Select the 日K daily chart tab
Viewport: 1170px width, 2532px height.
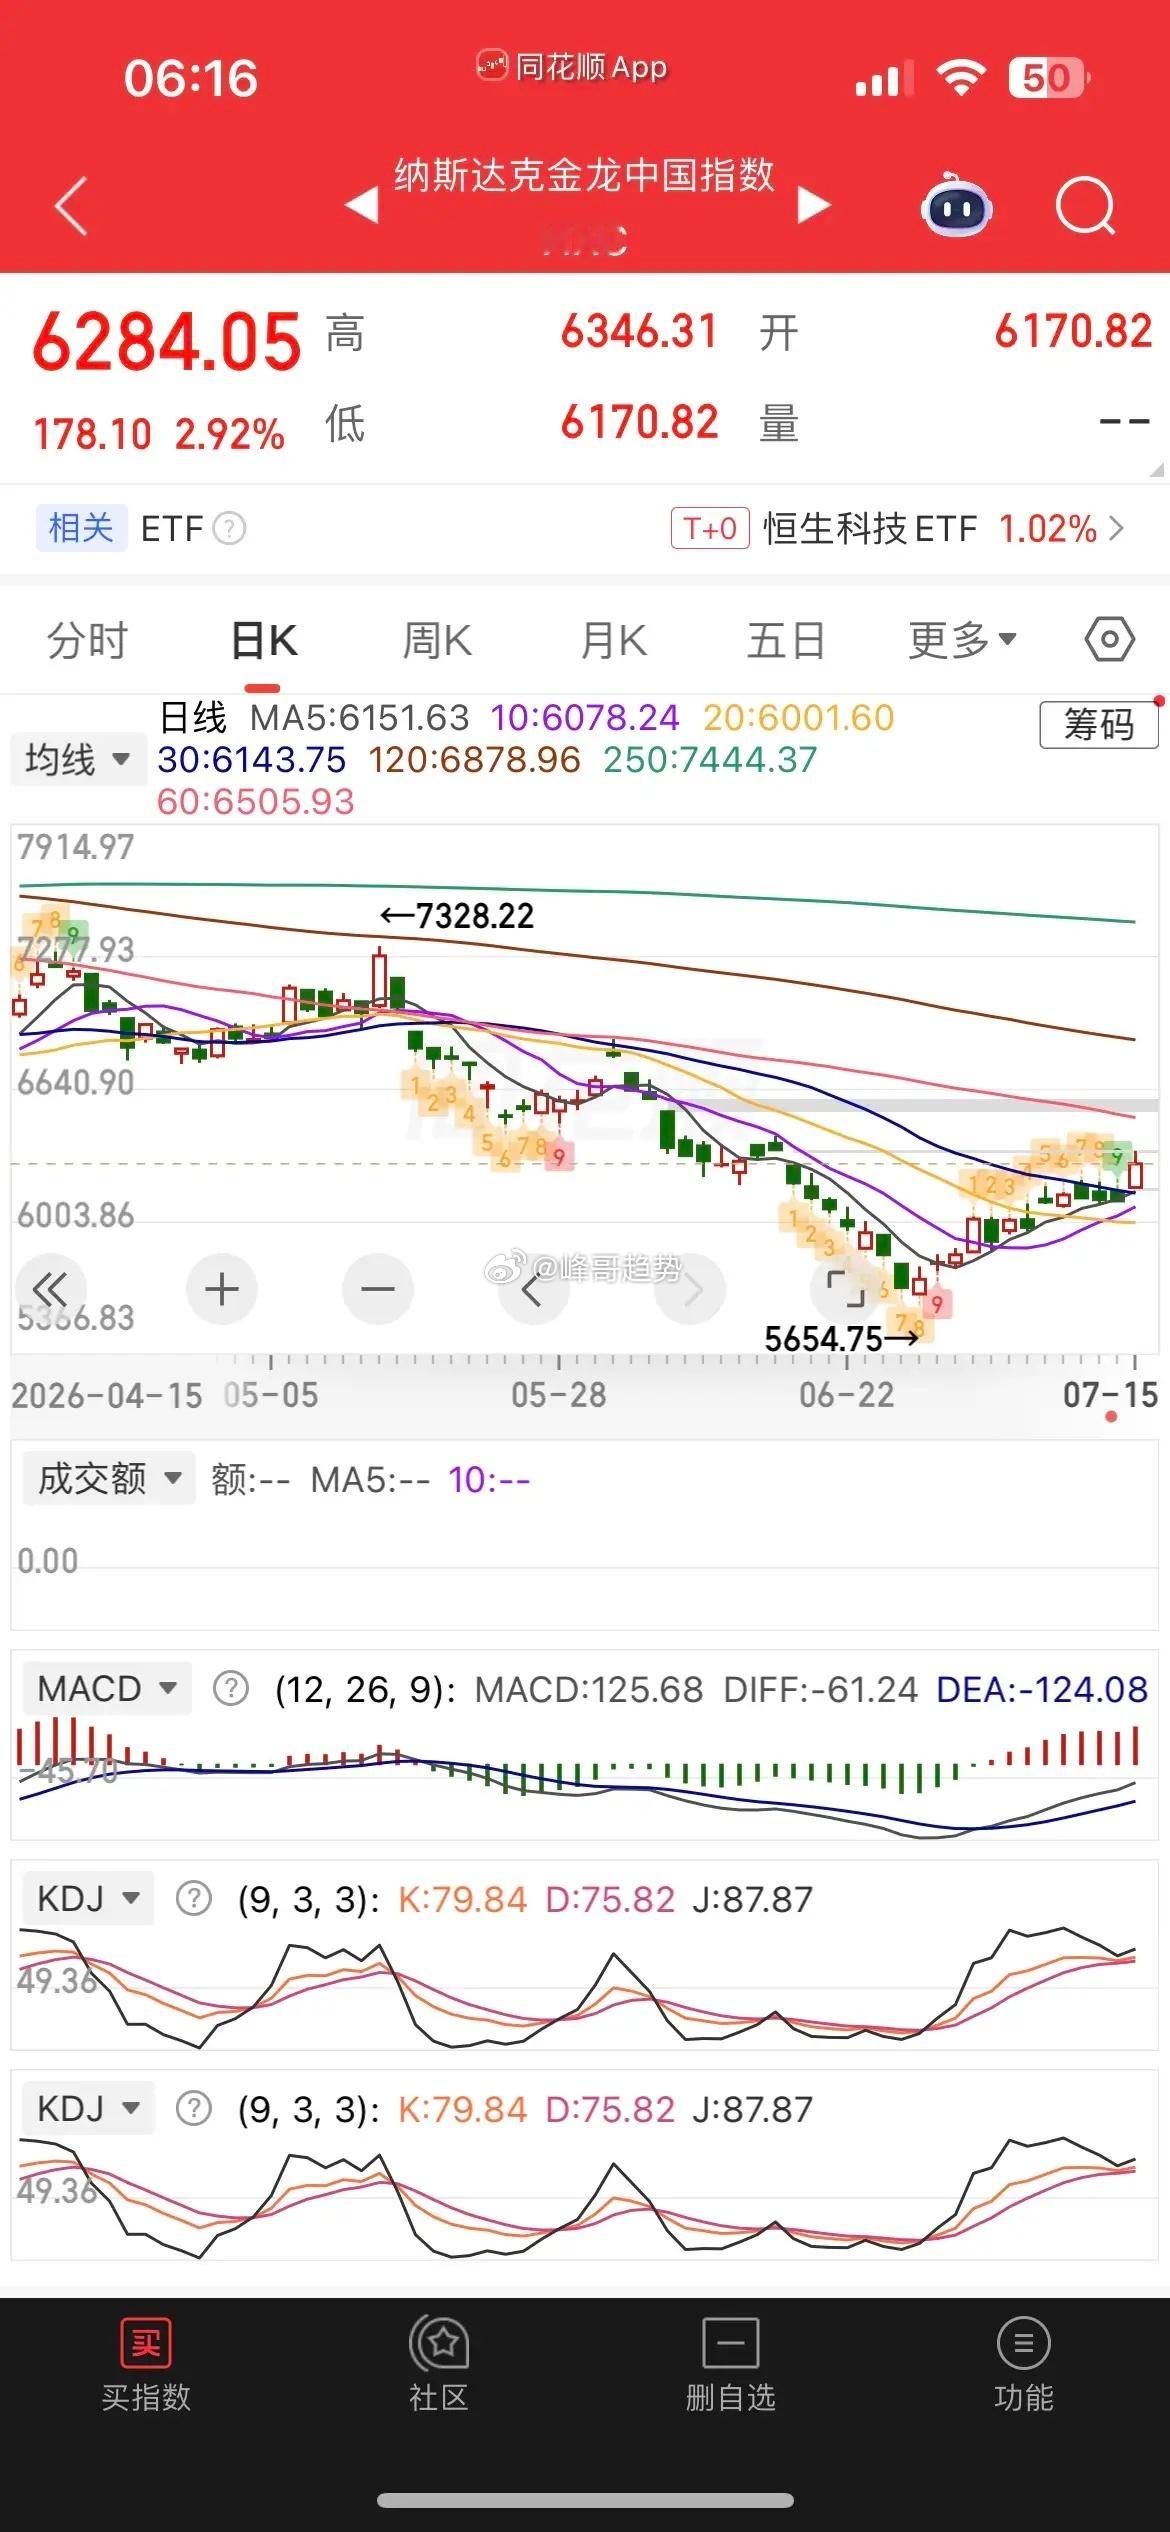264,640
